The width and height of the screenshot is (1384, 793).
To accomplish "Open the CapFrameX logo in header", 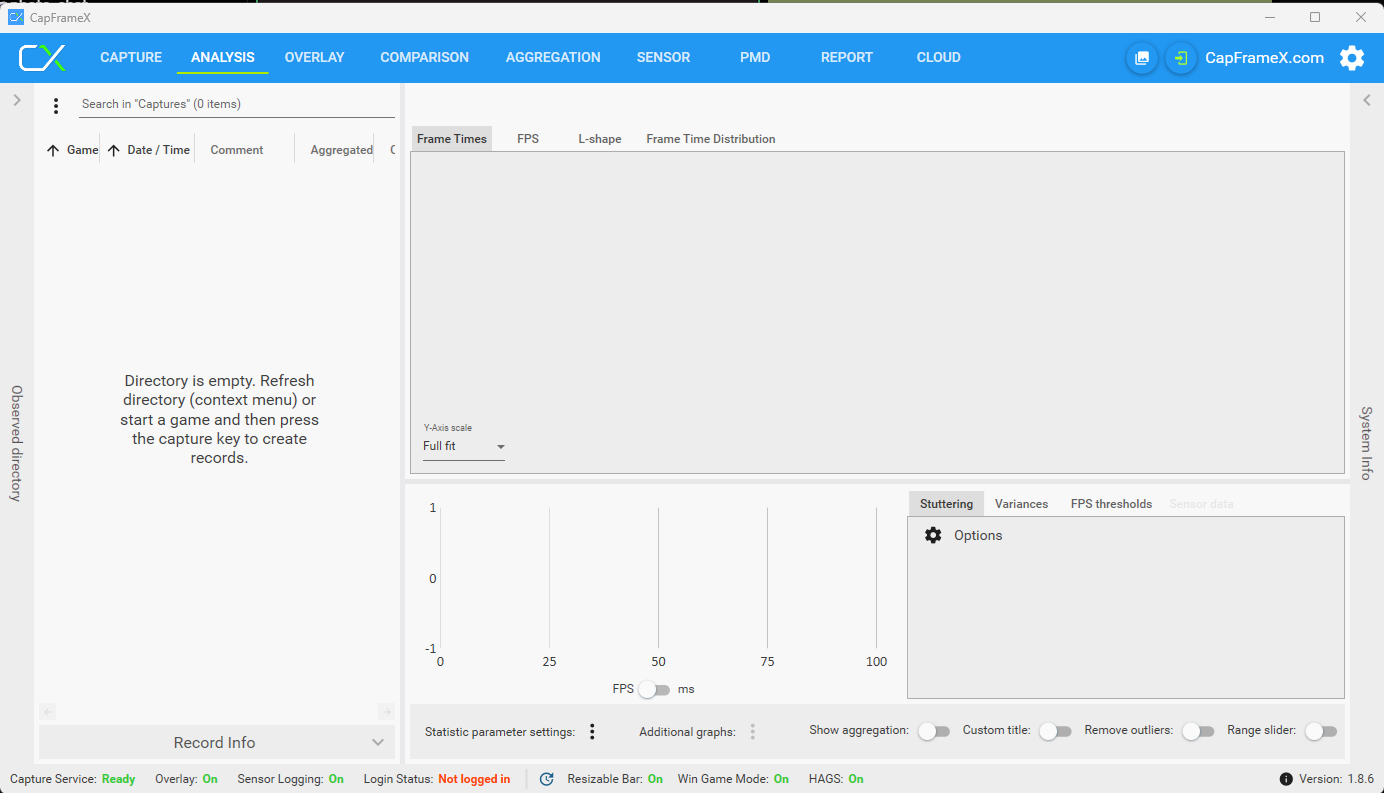I will click(42, 58).
